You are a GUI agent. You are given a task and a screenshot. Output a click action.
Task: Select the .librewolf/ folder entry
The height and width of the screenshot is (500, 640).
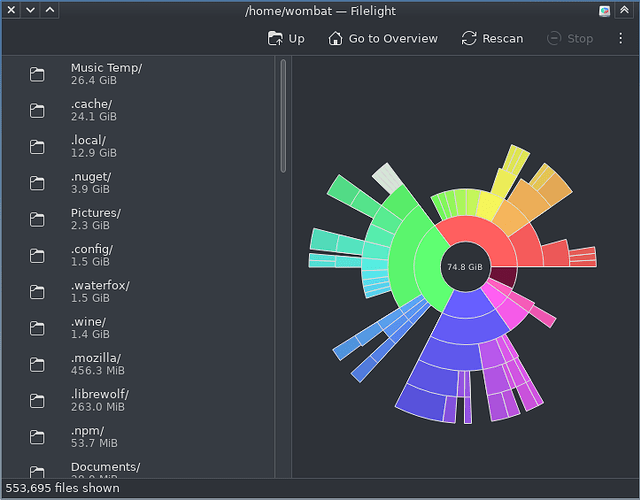(x=99, y=400)
